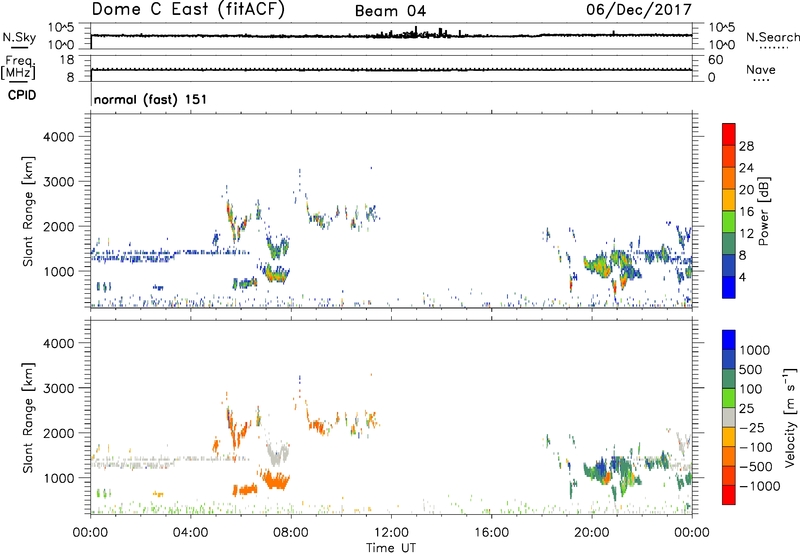Click the 'Power [dB]' axis title
The width and height of the screenshot is (800, 554).
[x=764, y=211]
